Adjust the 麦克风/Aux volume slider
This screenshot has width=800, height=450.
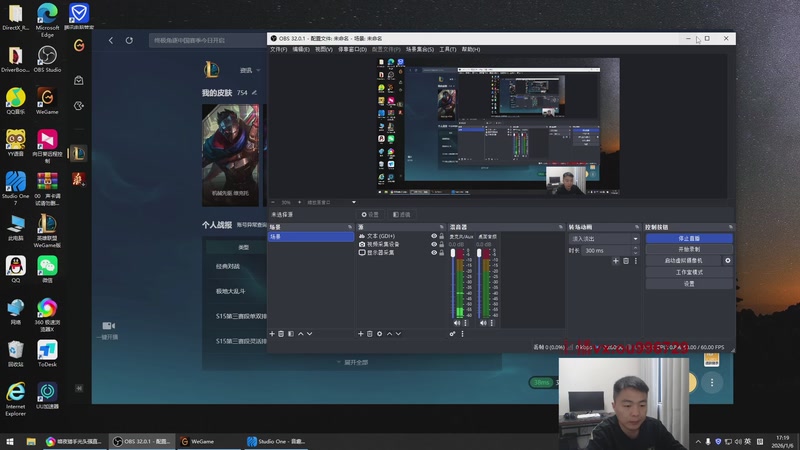coord(453,254)
